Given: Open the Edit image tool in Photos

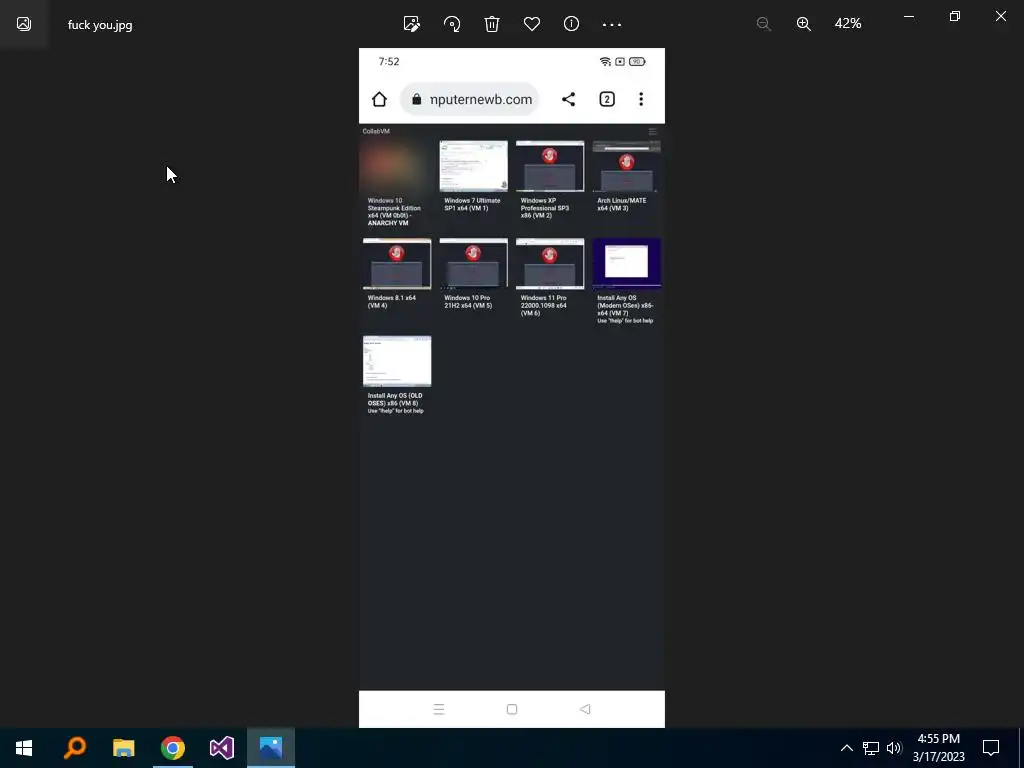Looking at the screenshot, I should point(411,24).
